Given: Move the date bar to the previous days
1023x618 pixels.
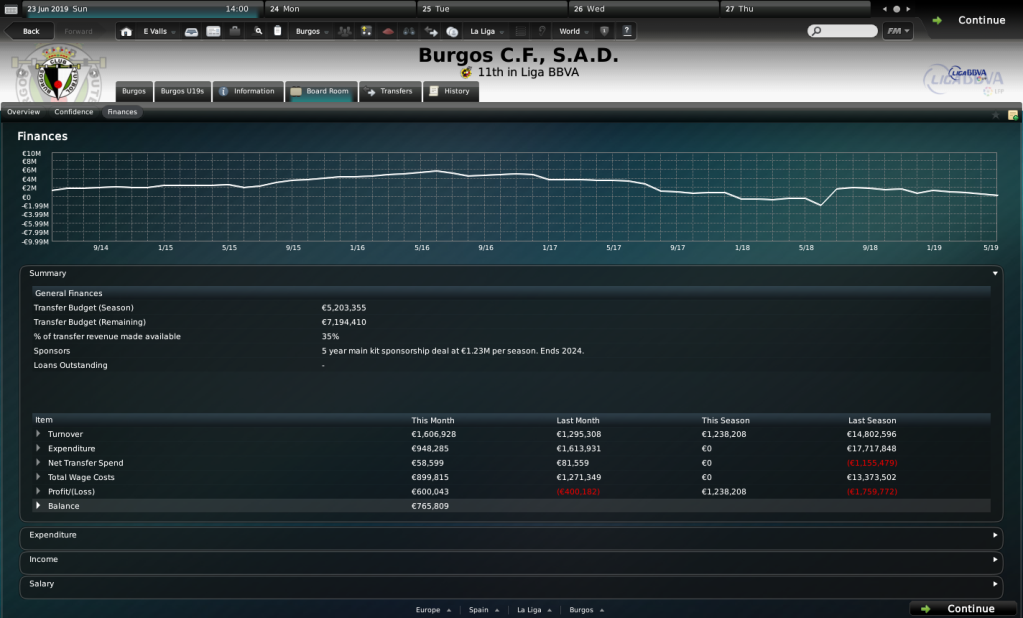Looking at the screenshot, I should coord(885,9).
